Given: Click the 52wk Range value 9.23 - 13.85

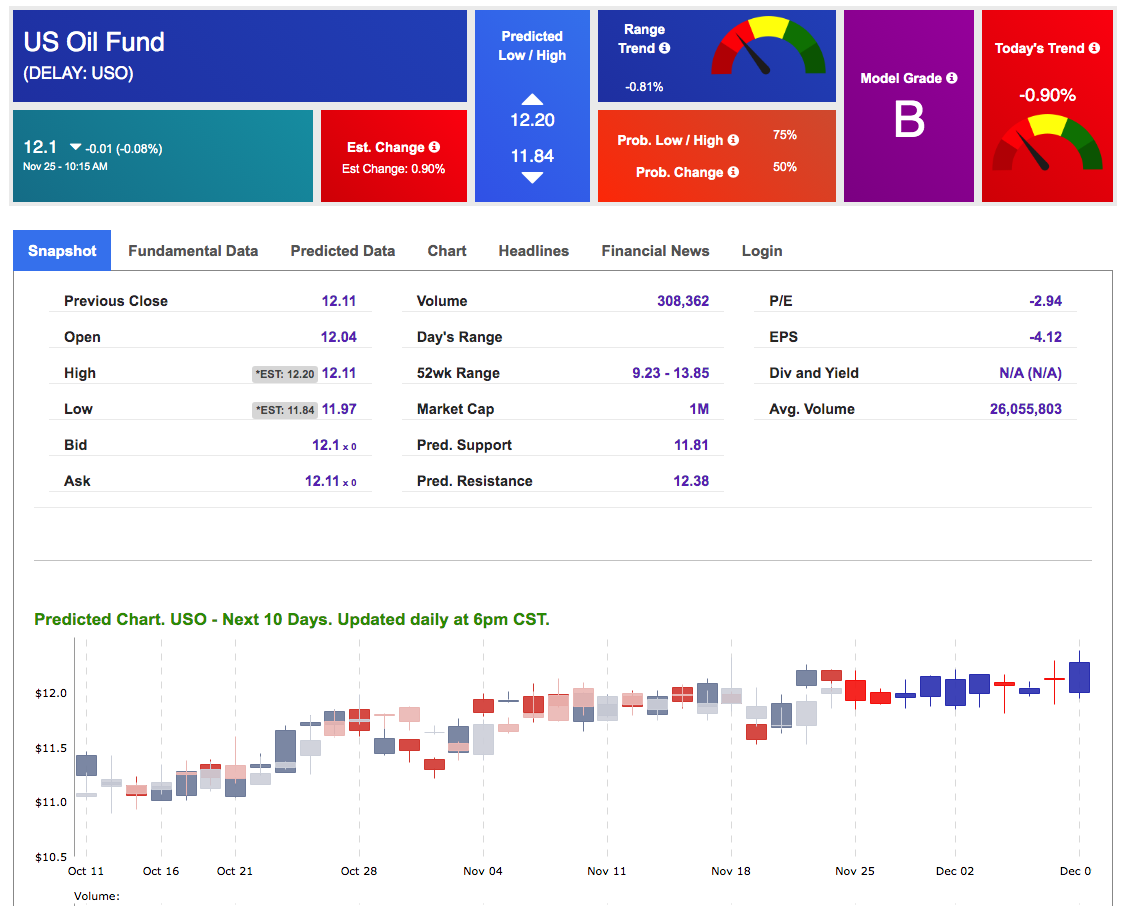Looking at the screenshot, I should pos(671,373).
